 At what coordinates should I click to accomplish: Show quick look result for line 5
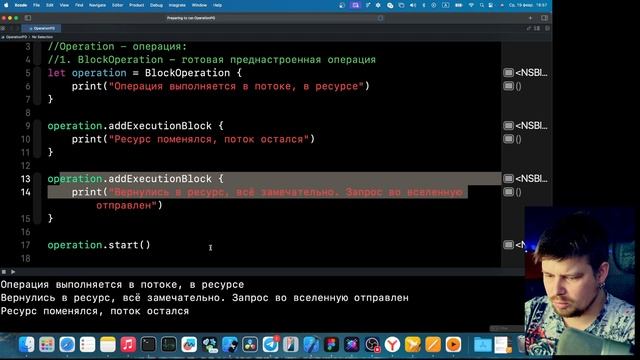click(508, 73)
